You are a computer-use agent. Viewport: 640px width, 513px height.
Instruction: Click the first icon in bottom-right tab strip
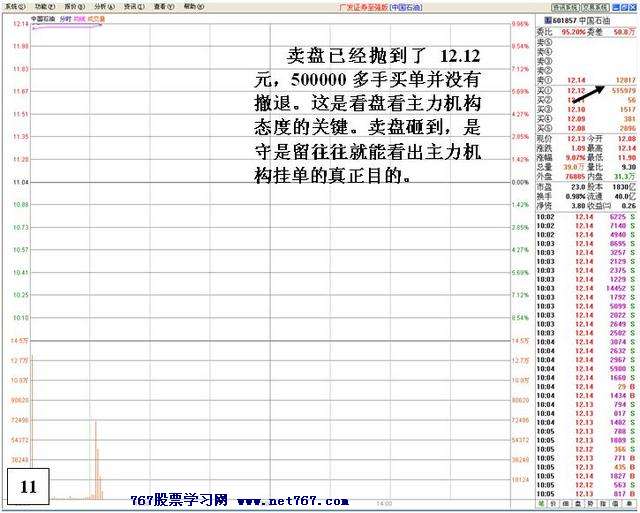click(x=541, y=505)
